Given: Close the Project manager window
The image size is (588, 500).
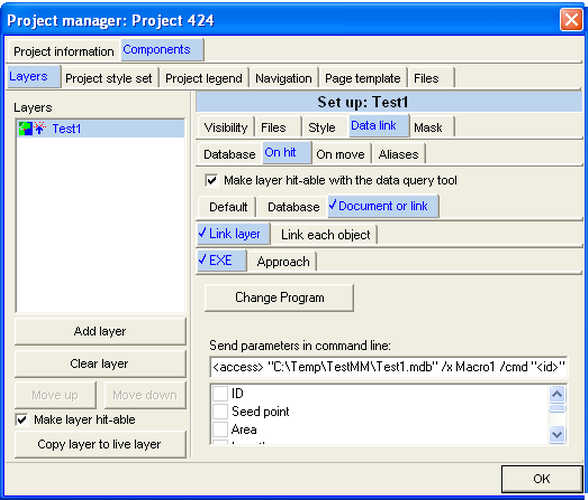Looking at the screenshot, I should pyautogui.click(x=571, y=20).
